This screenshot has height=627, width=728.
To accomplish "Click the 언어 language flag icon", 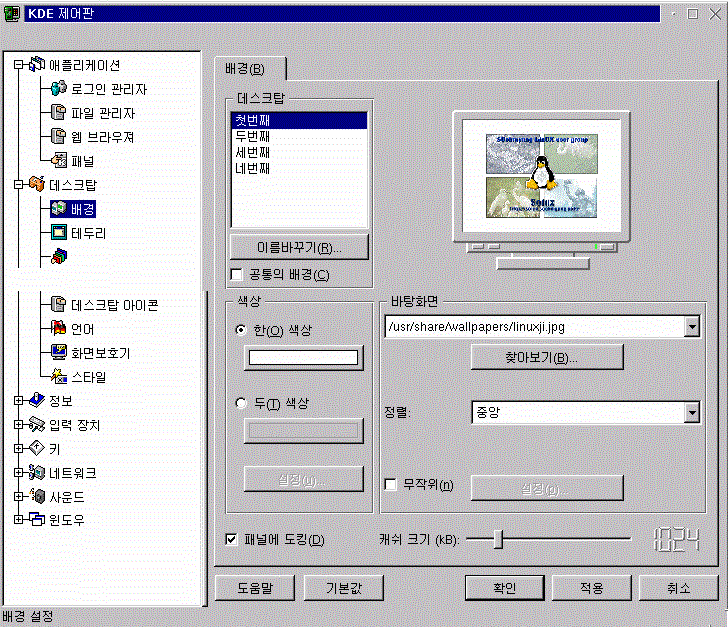I will pyautogui.click(x=58, y=328).
